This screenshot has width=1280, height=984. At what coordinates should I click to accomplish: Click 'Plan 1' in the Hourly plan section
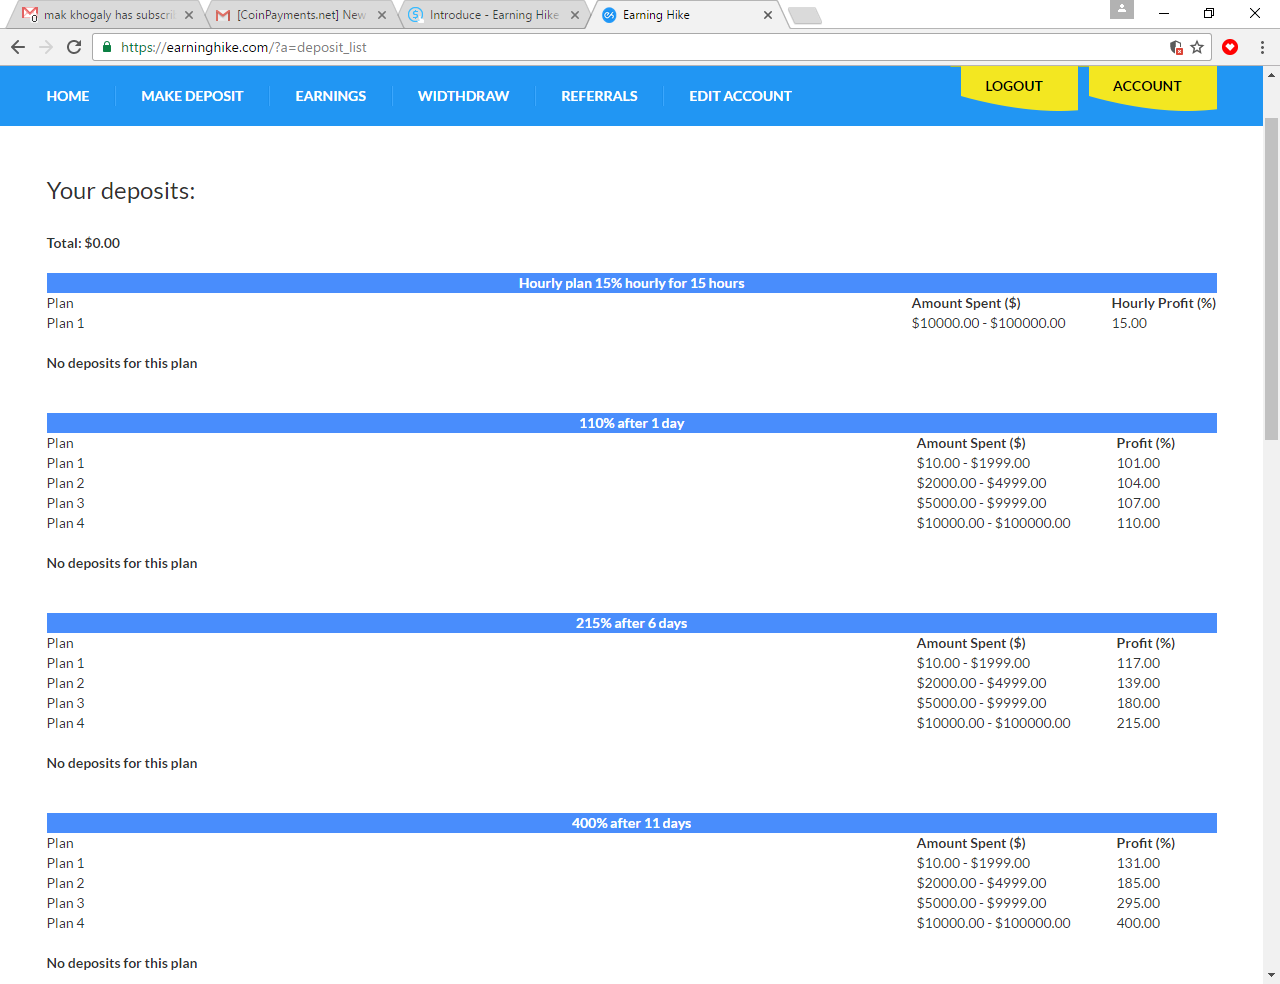(x=66, y=323)
